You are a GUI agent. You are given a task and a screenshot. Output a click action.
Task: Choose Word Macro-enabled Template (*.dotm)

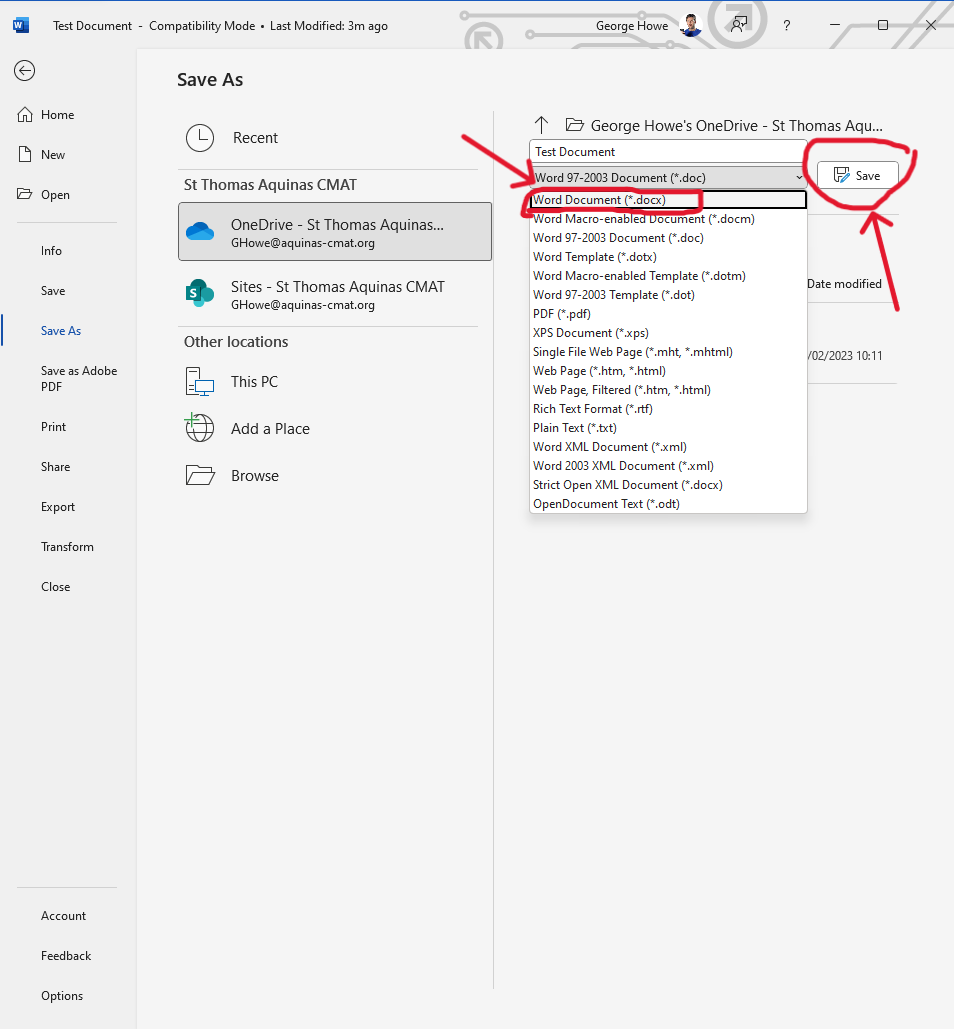(668, 276)
